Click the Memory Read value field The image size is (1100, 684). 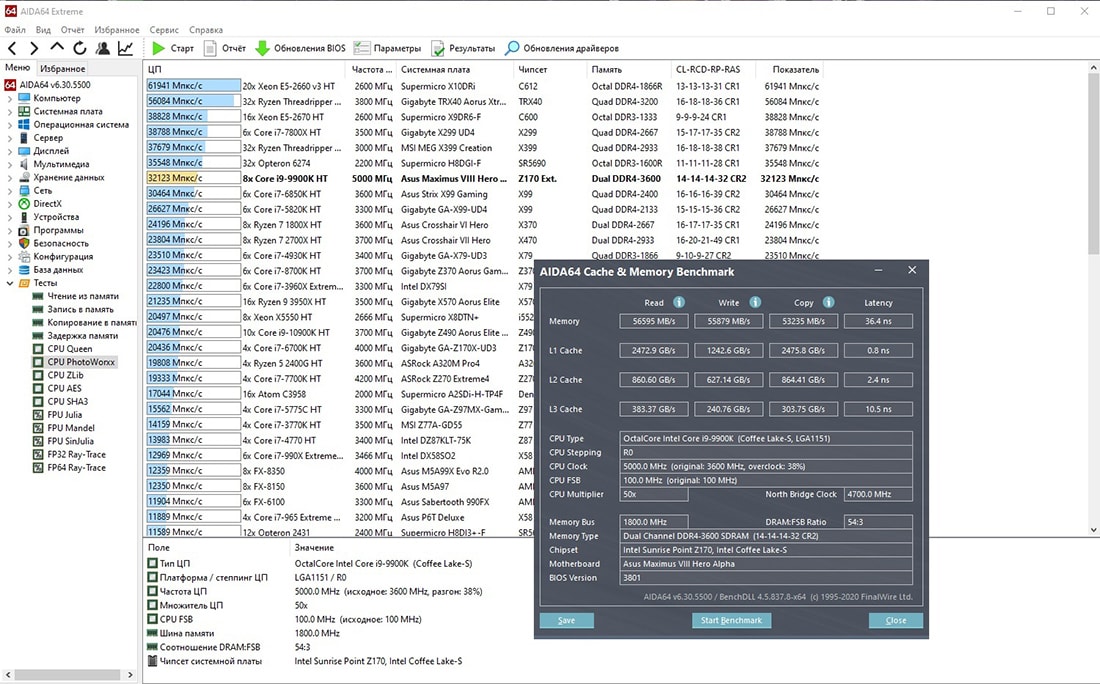pos(656,322)
